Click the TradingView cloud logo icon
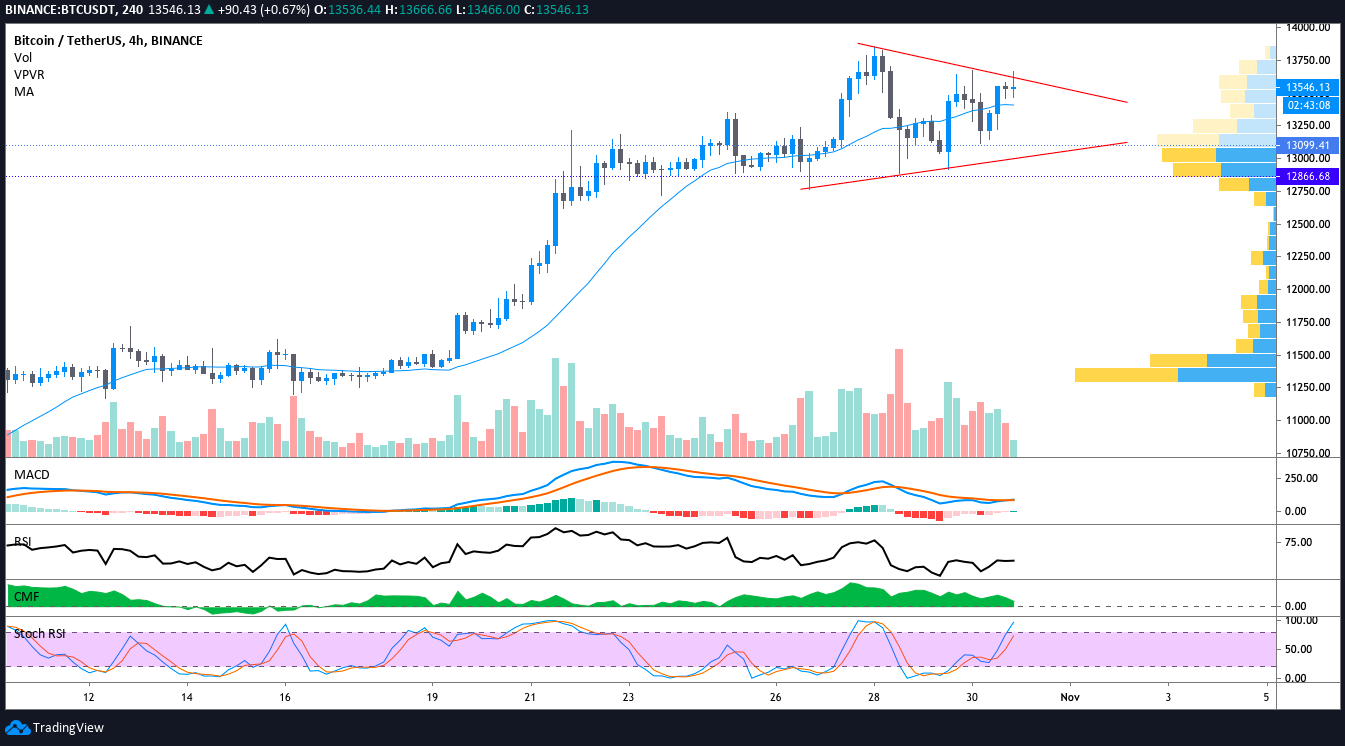Image resolution: width=1345 pixels, height=746 pixels. (x=18, y=727)
